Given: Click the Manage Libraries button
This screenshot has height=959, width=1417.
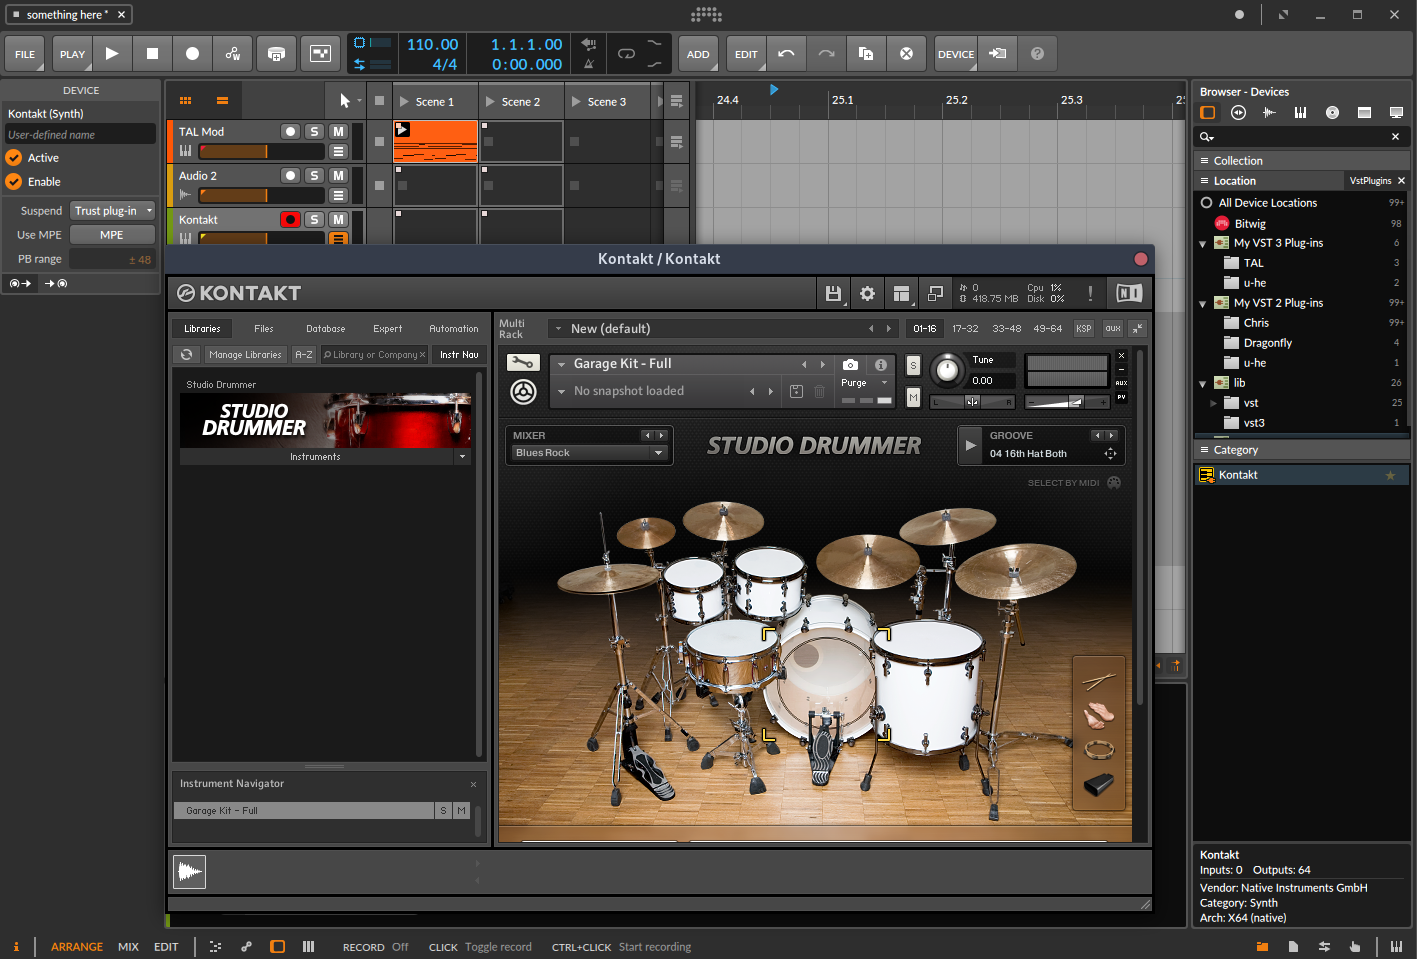Looking at the screenshot, I should 244,354.
